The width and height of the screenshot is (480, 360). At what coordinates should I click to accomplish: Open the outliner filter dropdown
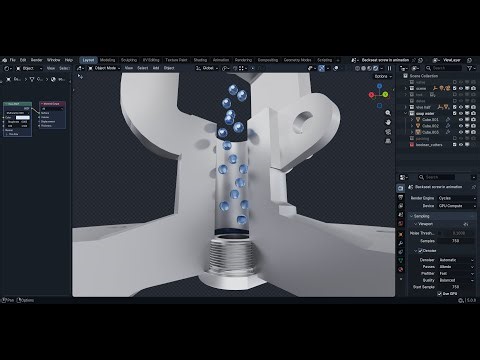(471, 68)
